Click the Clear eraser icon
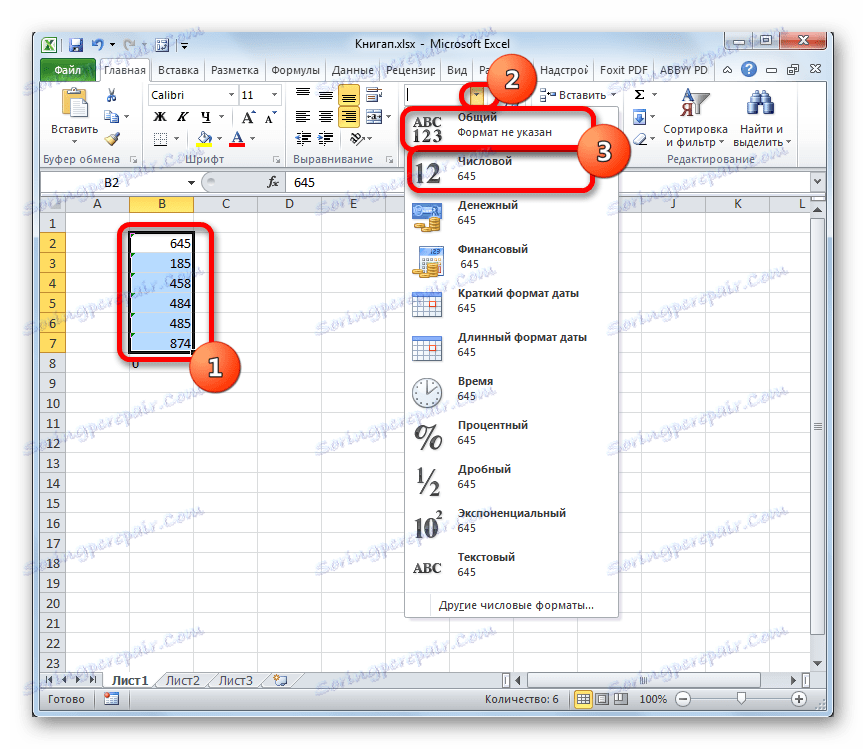This screenshot has height=749, width=866. coord(640,139)
